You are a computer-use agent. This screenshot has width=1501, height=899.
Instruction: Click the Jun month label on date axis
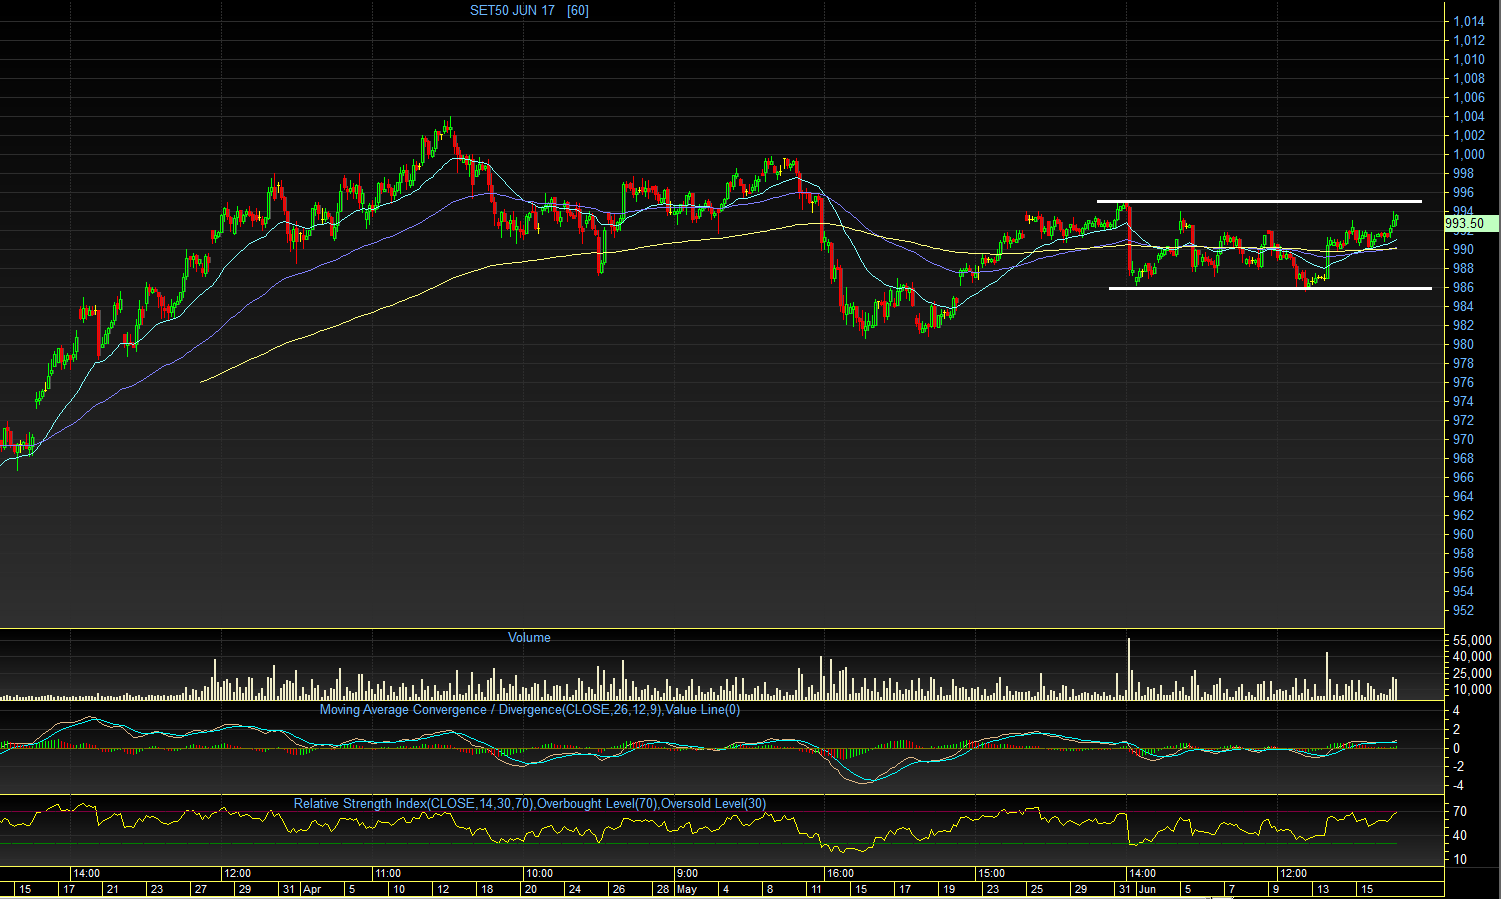coord(1146,889)
